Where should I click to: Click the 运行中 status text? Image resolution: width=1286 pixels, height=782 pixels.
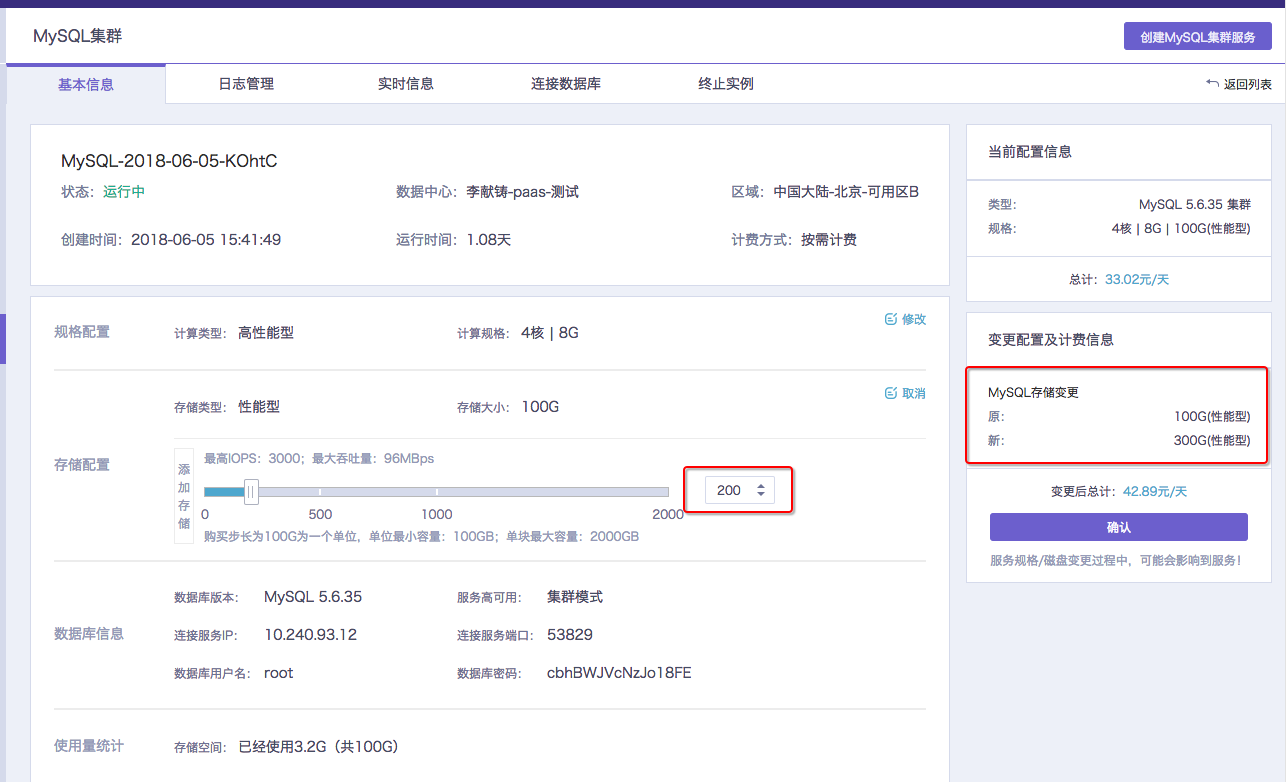point(124,191)
